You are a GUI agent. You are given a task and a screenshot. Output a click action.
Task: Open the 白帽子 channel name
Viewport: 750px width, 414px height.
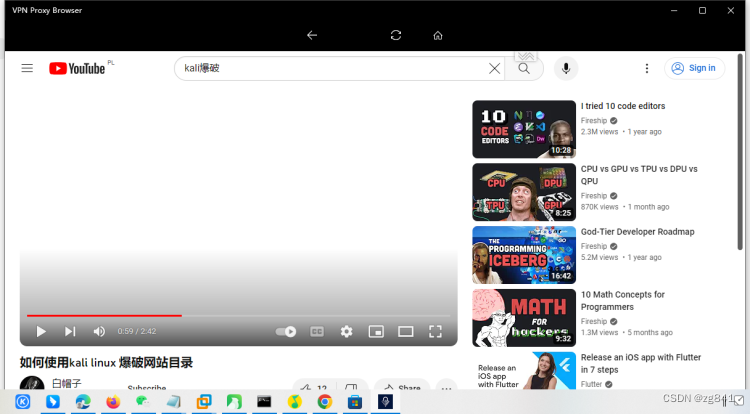point(66,383)
